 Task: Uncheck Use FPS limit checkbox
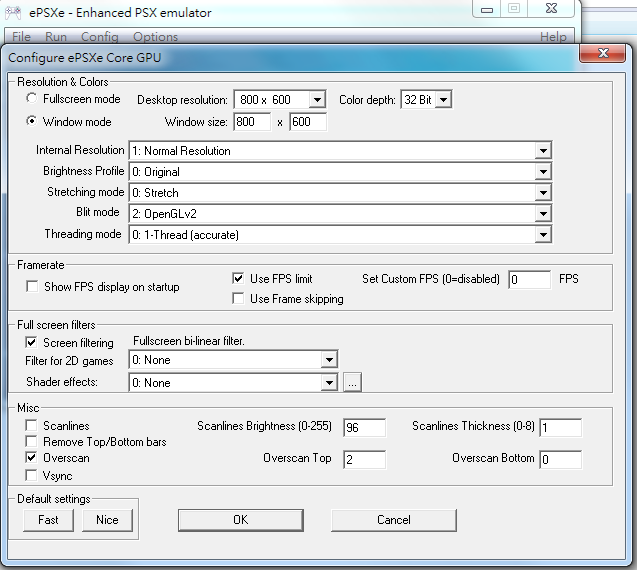pyautogui.click(x=238, y=278)
